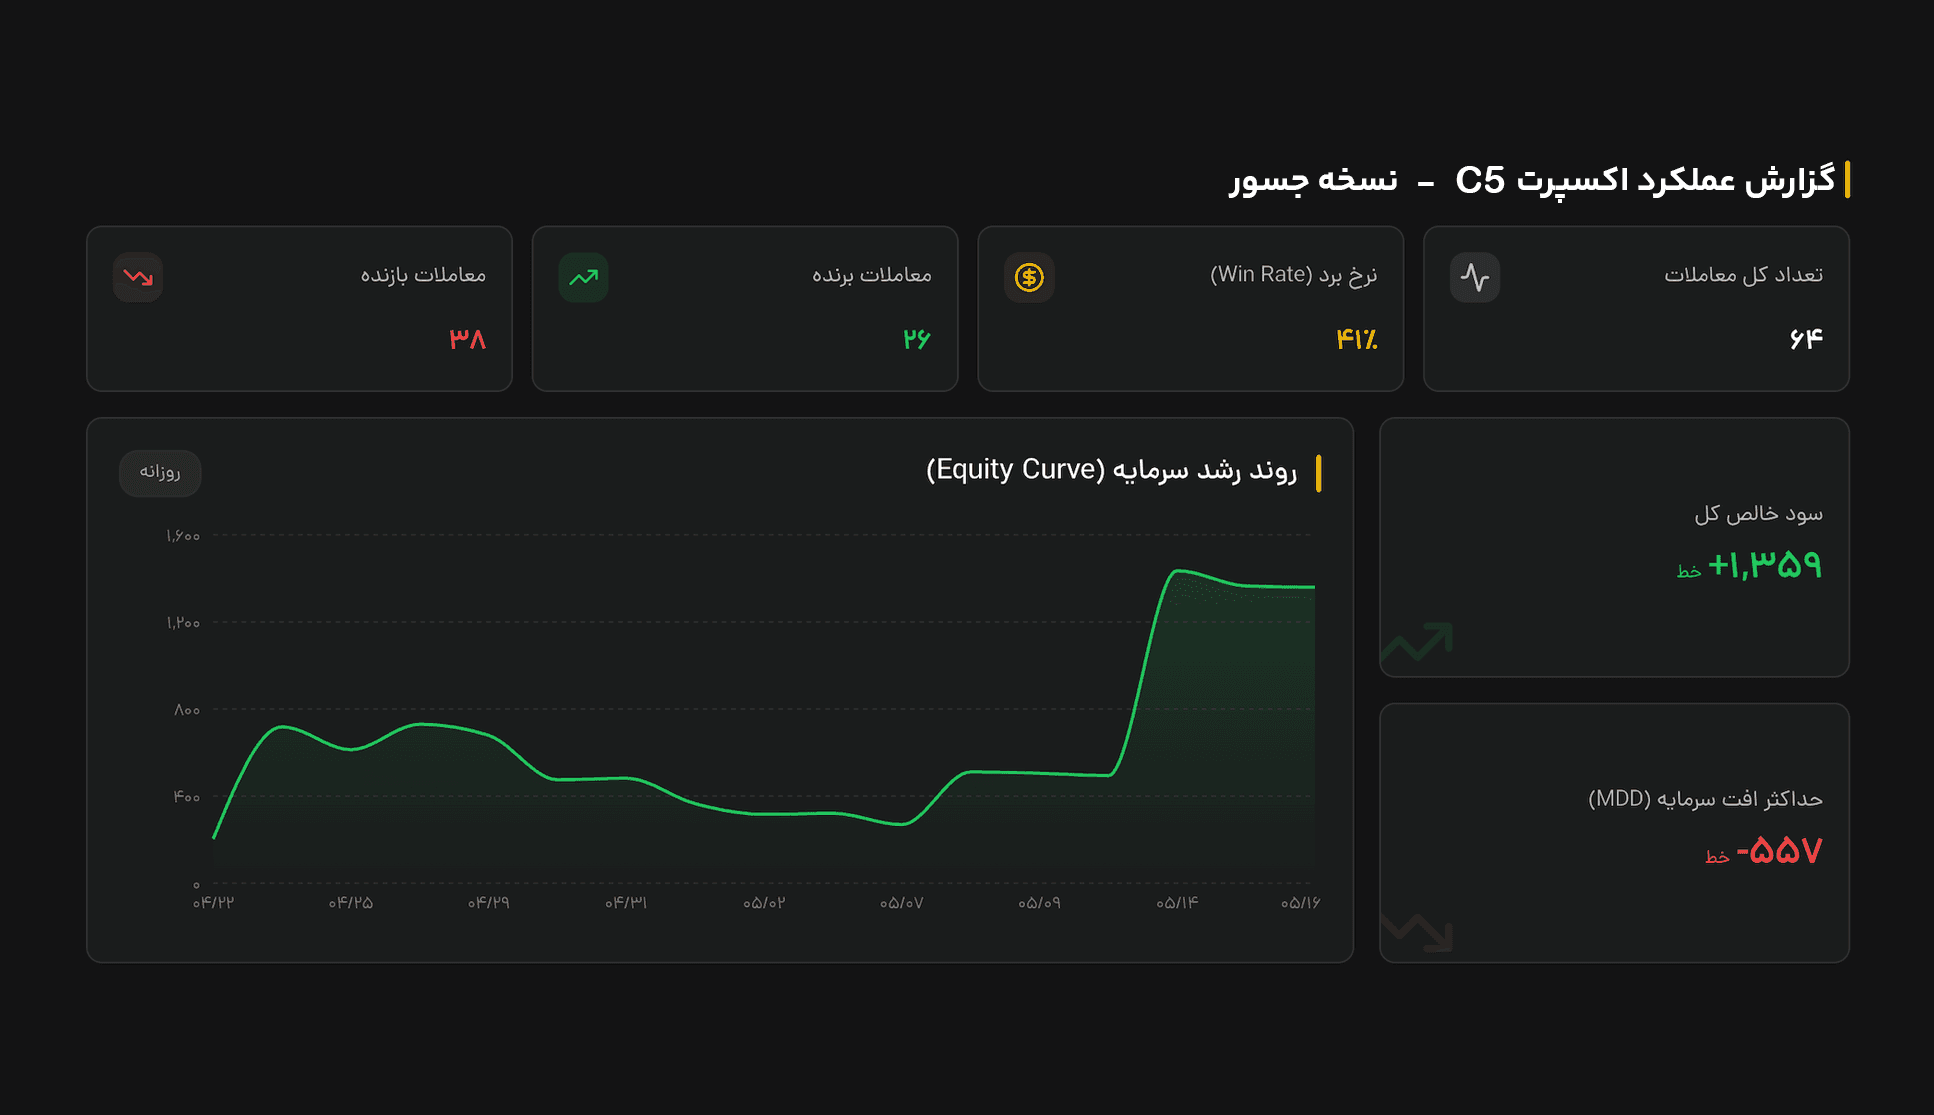Viewport: 1934px width, 1115px height.
Task: Click the red down-trend icon on the losing trades card
Action: coord(138,277)
